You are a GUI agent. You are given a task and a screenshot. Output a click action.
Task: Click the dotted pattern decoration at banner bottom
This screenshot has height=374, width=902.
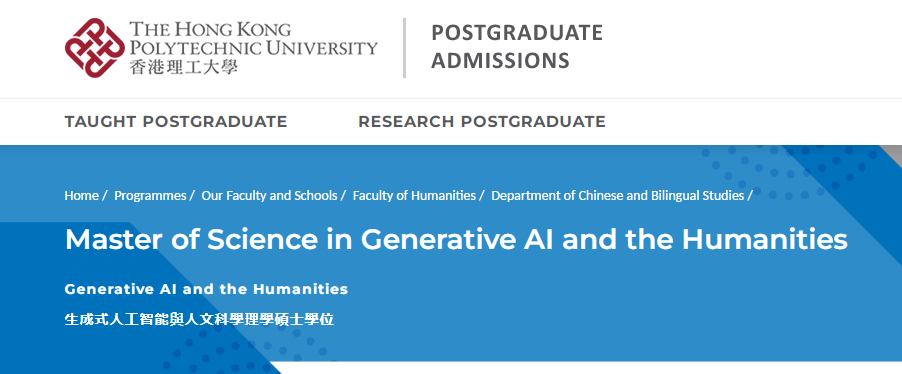[x=242, y=351]
